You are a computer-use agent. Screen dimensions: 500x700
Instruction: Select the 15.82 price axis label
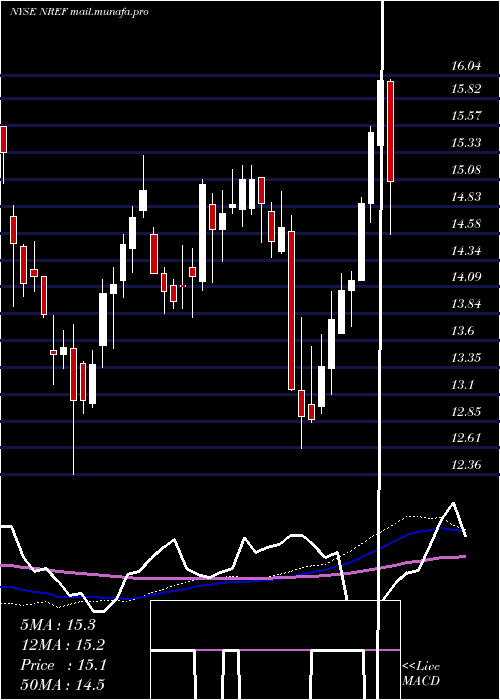coord(466,89)
